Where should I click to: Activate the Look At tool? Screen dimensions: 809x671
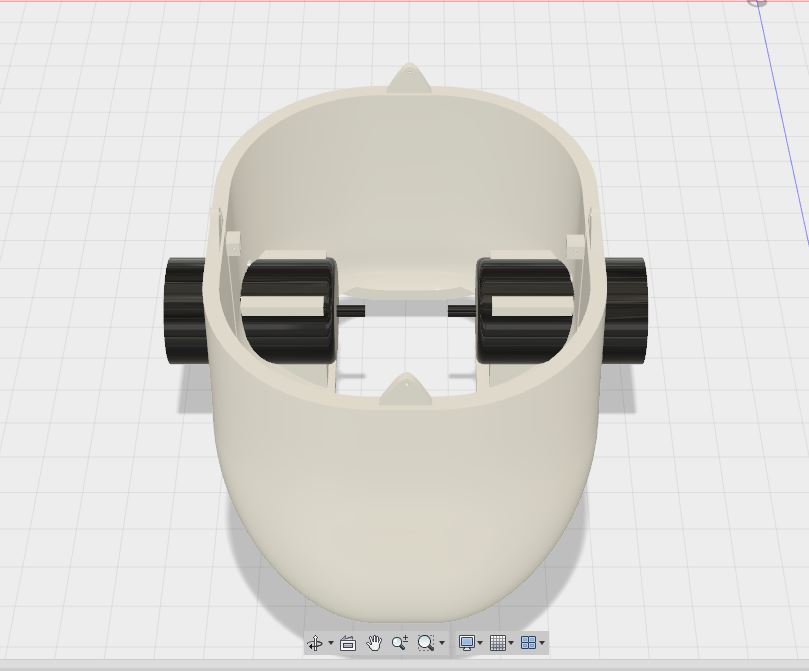pyautogui.click(x=348, y=643)
